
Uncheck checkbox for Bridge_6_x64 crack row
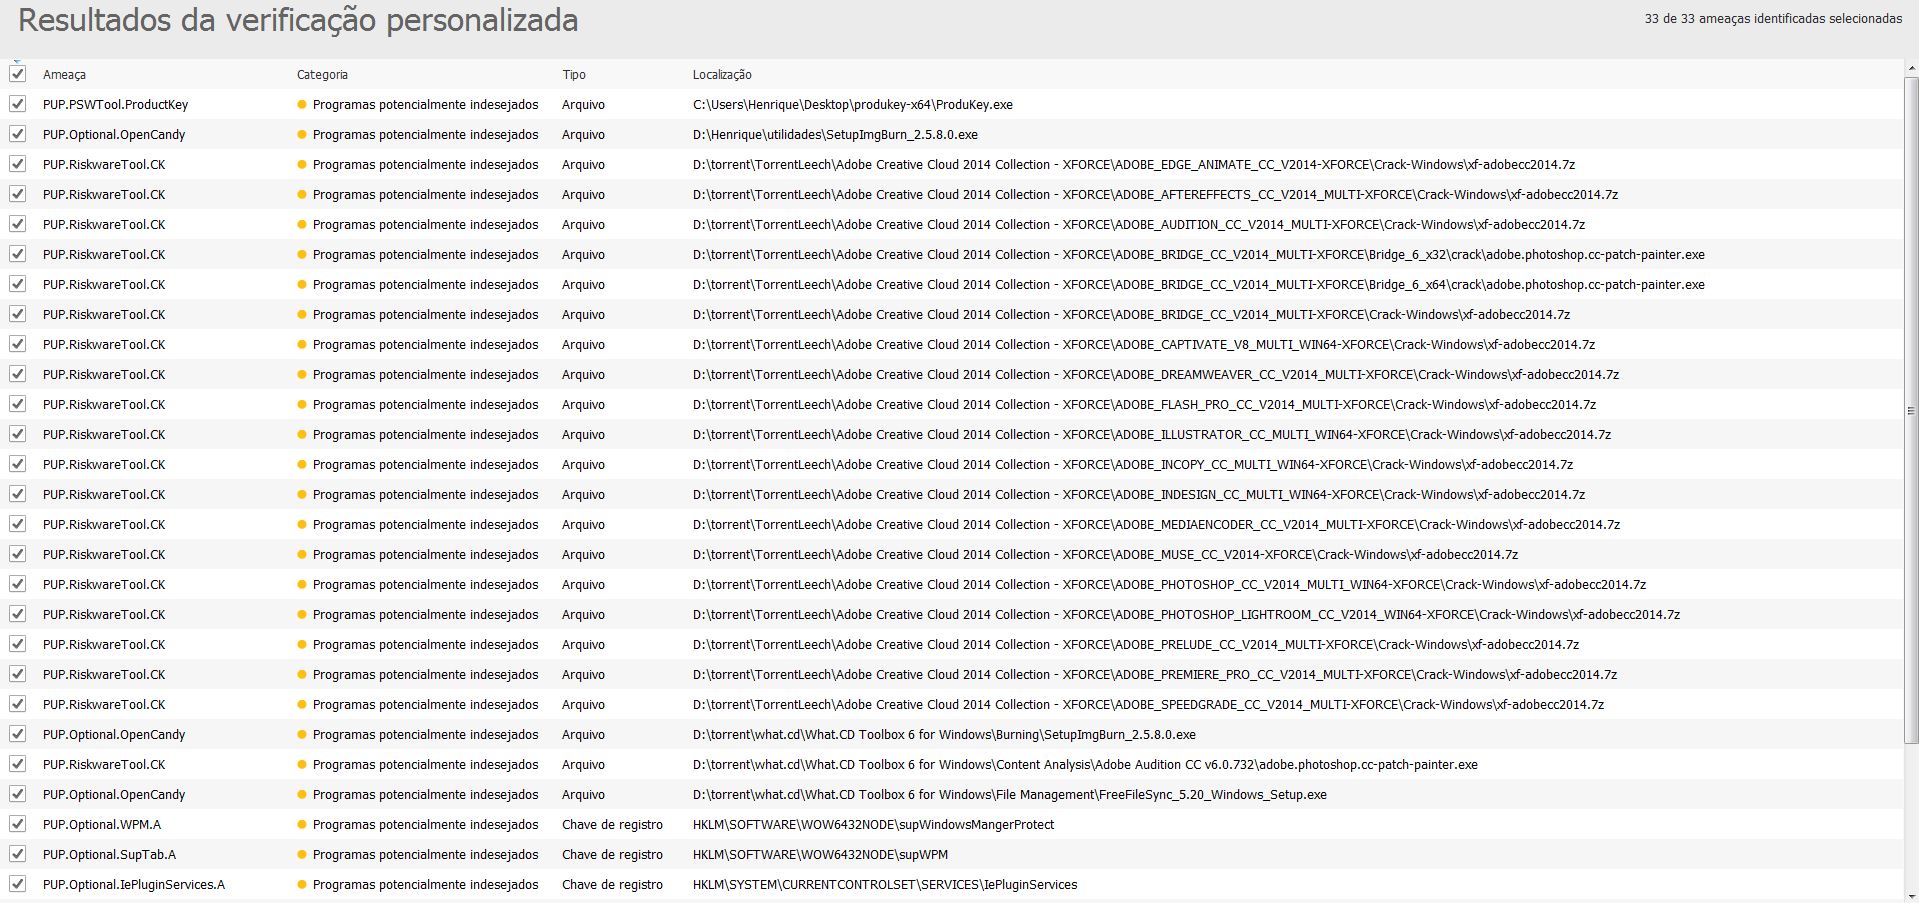18,284
